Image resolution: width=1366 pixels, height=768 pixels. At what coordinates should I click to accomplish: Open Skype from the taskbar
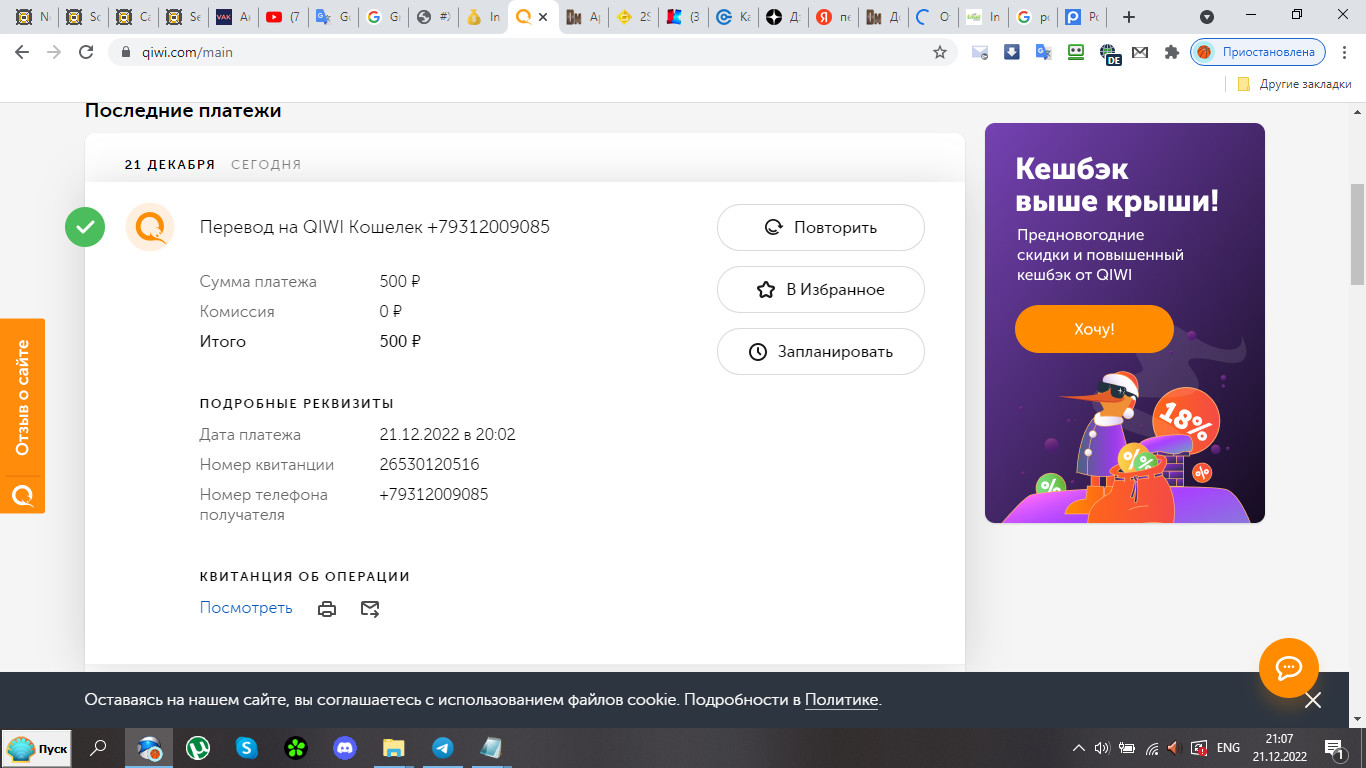[x=247, y=748]
